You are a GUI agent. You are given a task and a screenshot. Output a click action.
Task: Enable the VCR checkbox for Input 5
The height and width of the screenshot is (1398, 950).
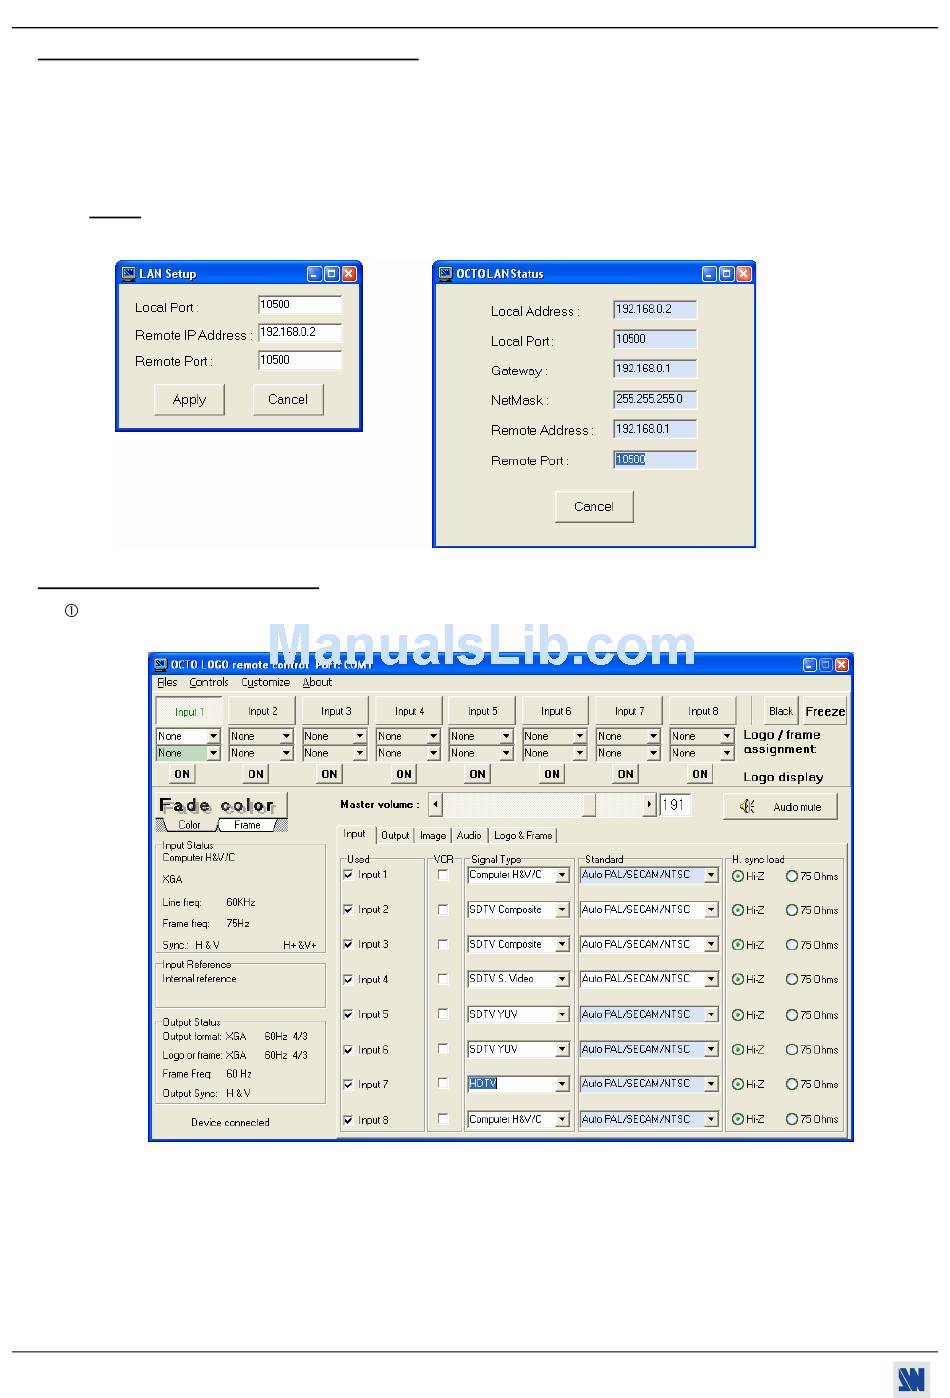click(443, 1014)
